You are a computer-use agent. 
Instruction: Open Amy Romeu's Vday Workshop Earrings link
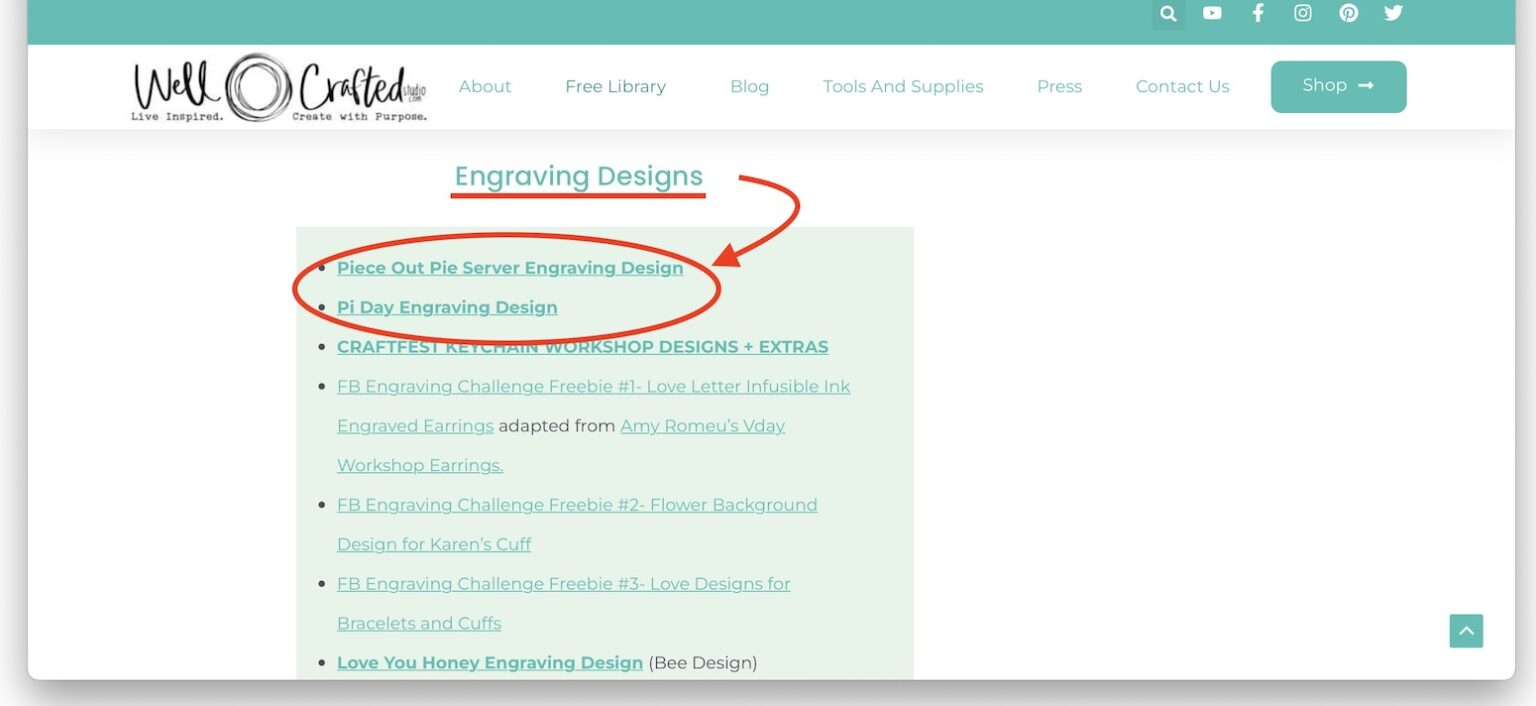click(x=701, y=425)
